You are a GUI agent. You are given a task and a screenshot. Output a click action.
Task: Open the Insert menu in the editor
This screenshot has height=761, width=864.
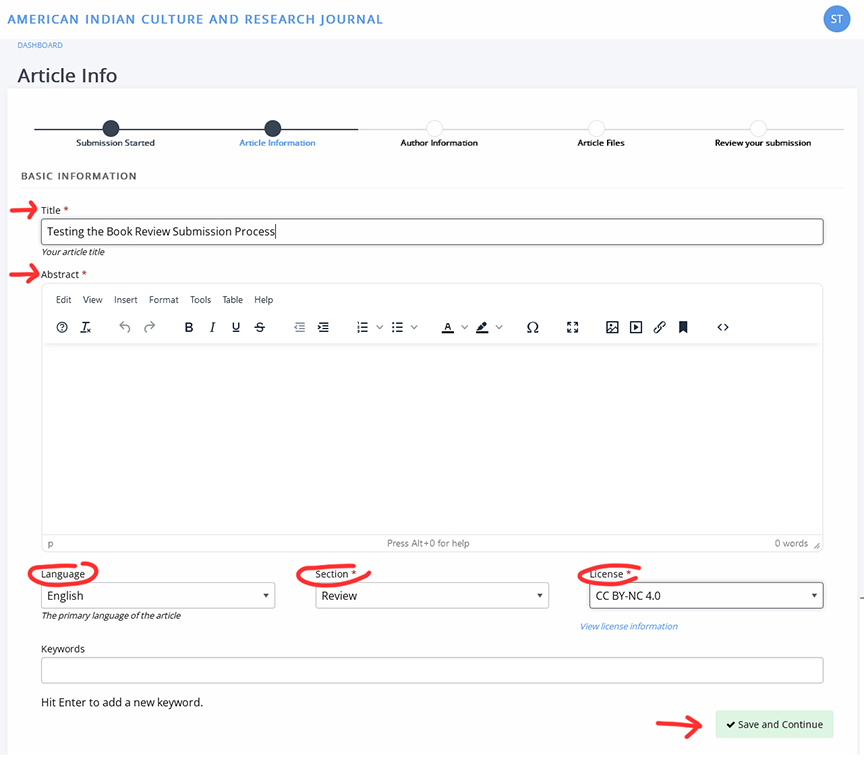(126, 300)
